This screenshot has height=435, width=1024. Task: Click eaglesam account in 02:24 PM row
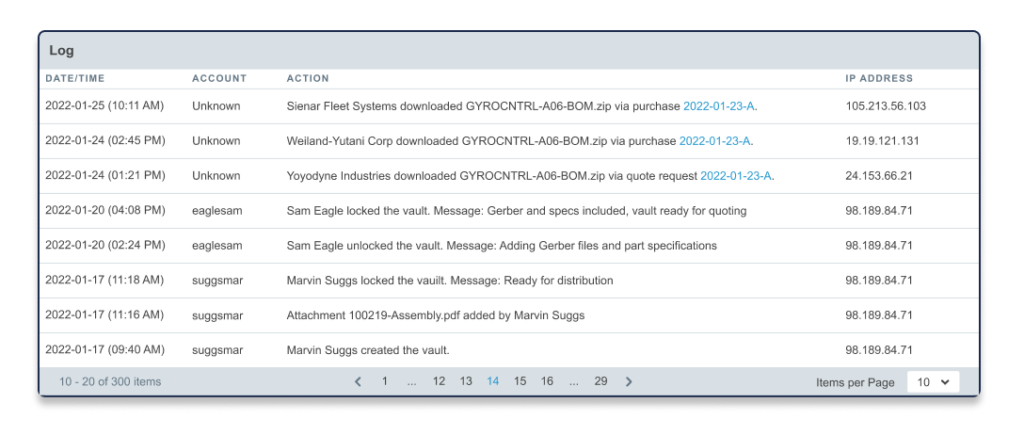[x=217, y=246]
